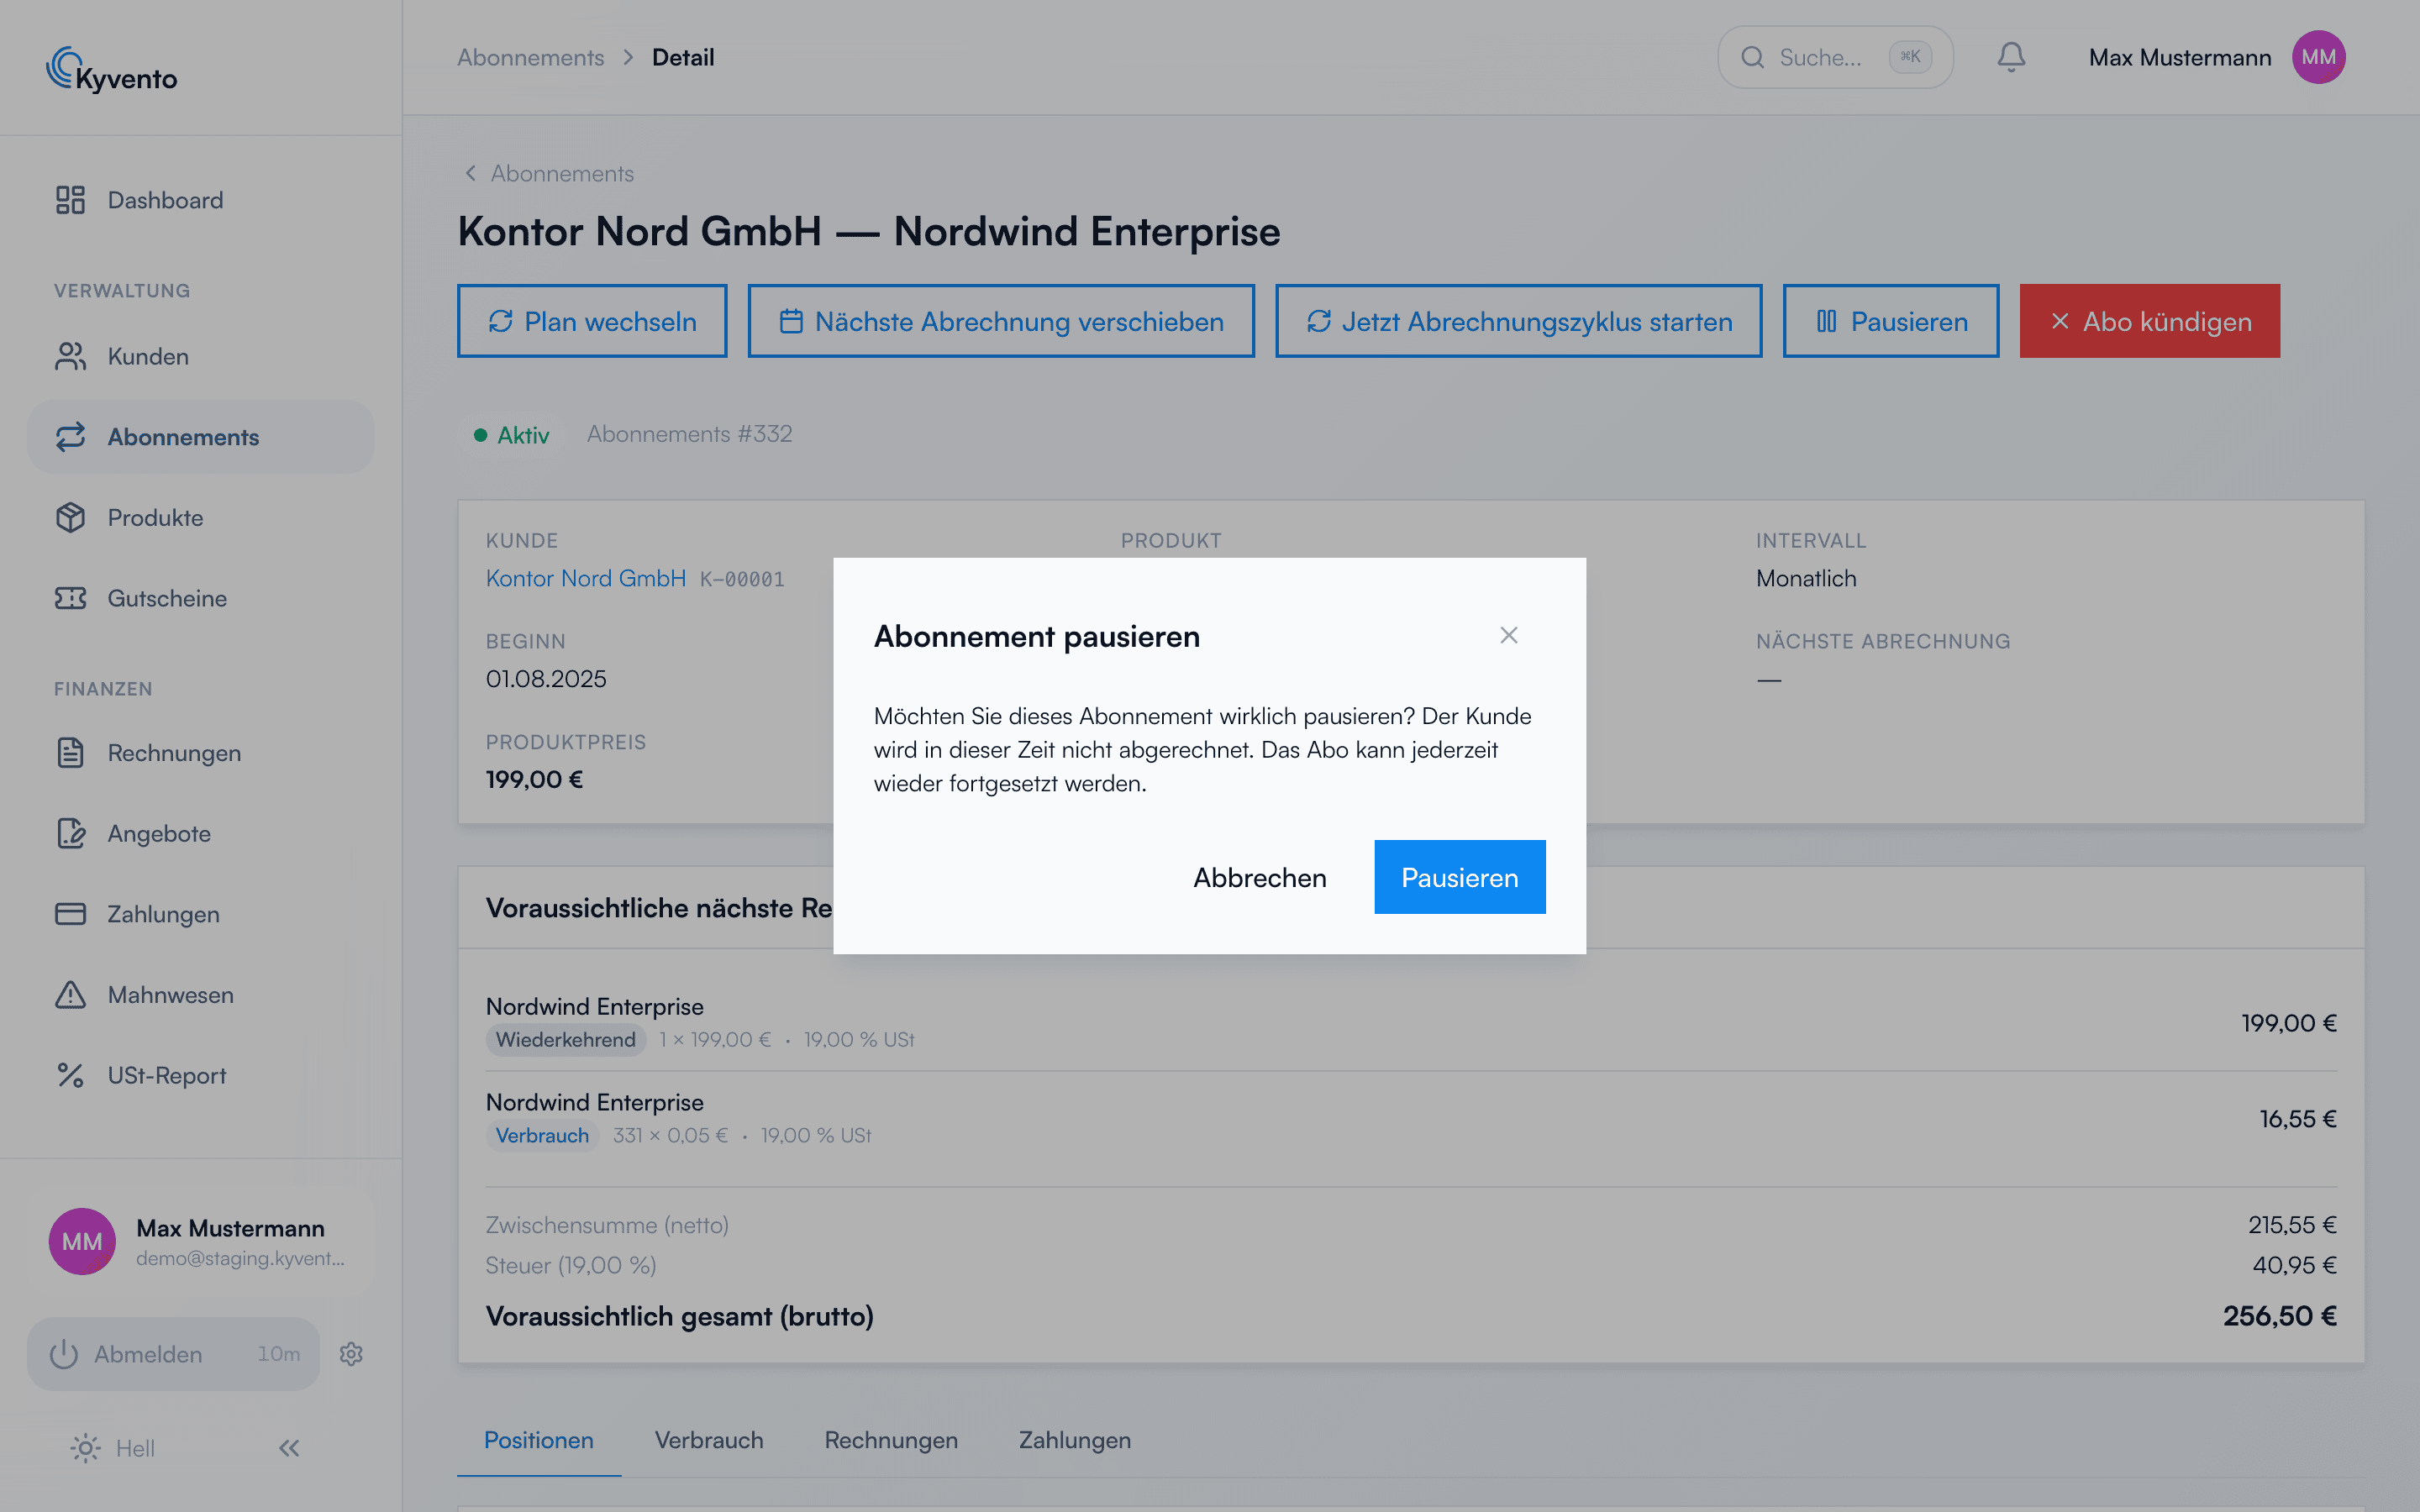Click the Beginn date 01.08.2025
Image resolution: width=2420 pixels, height=1512 pixels.
click(546, 679)
